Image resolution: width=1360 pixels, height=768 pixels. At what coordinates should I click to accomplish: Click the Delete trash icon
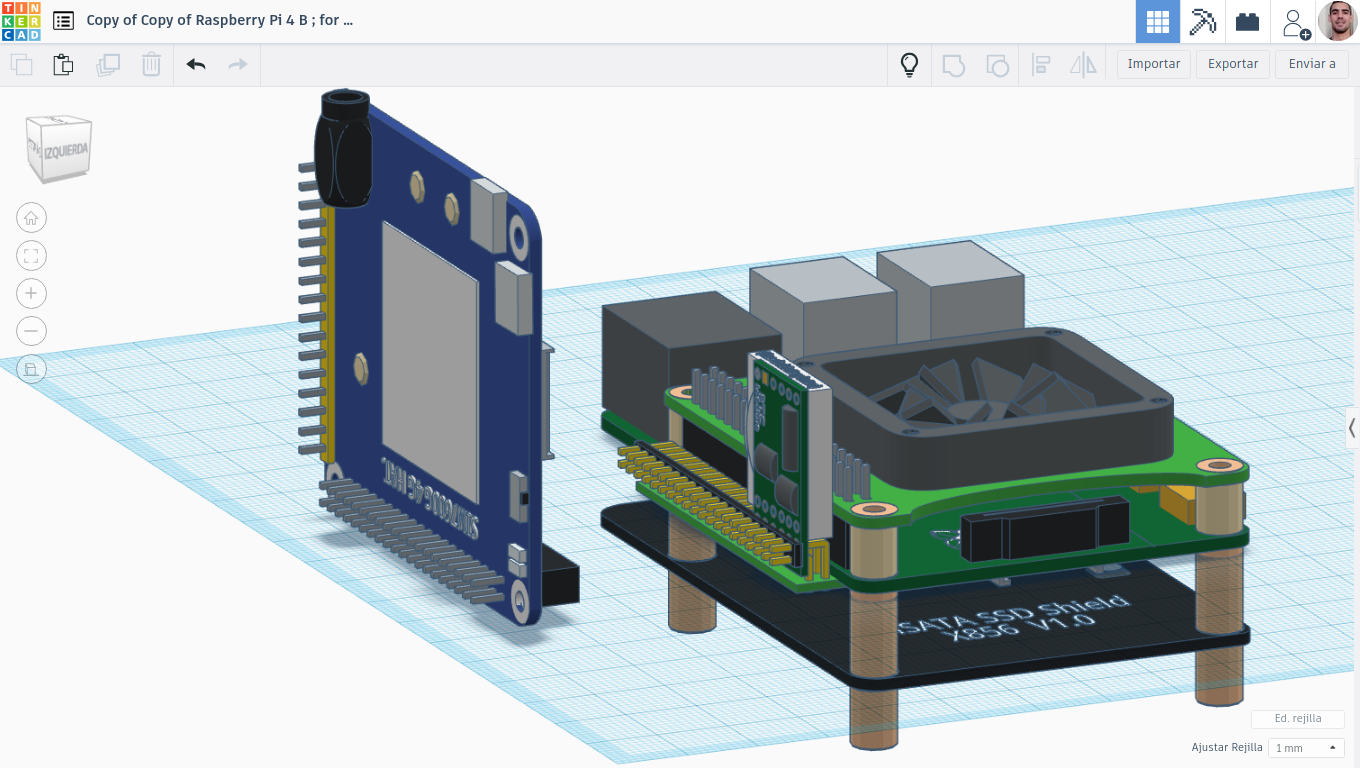tap(151, 65)
